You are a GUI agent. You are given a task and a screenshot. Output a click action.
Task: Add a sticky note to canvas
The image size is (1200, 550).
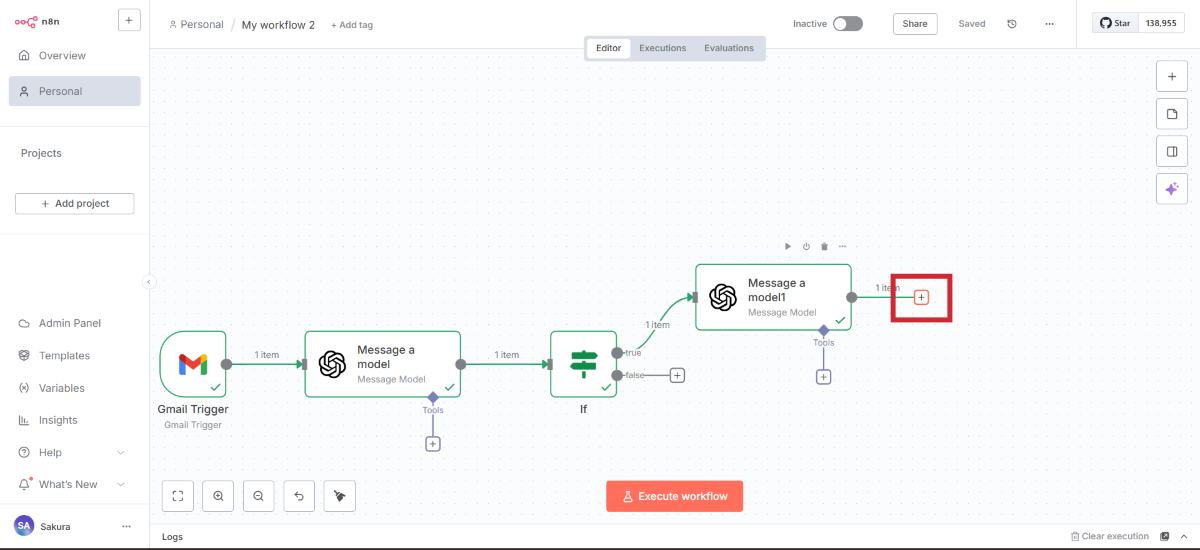[1171, 114]
